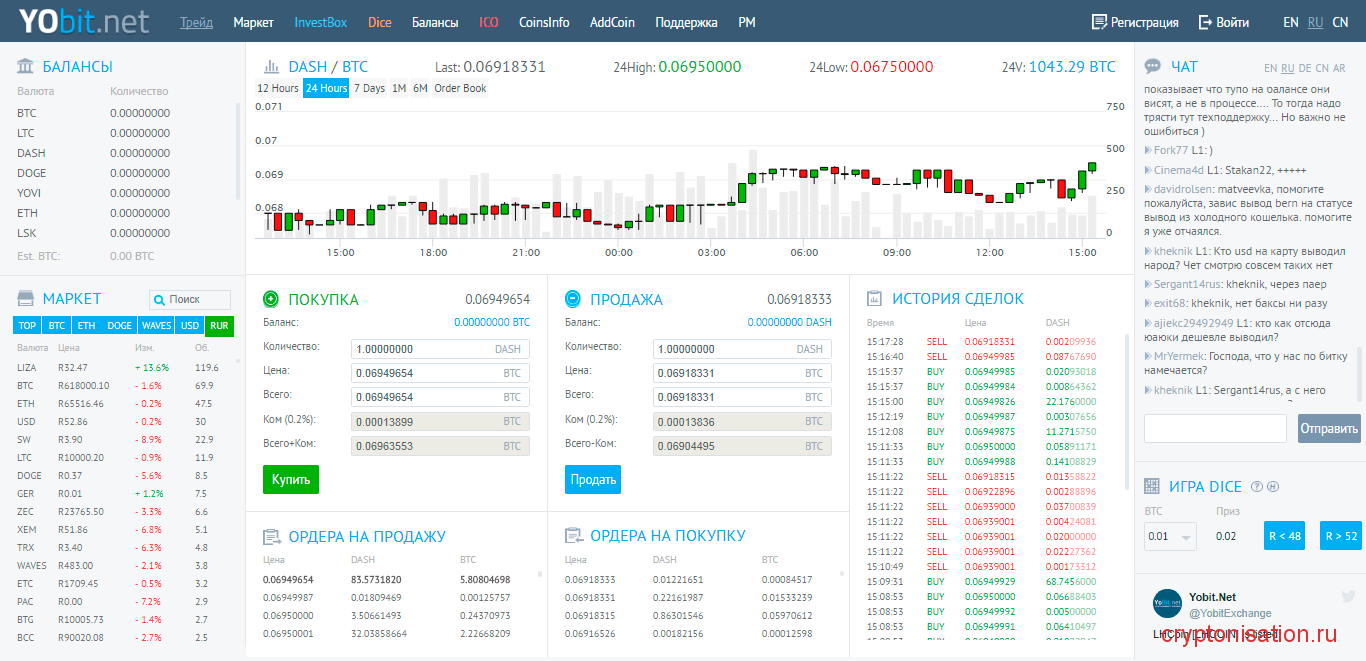
Task: Click the balances list scrollbar
Action: point(238,150)
